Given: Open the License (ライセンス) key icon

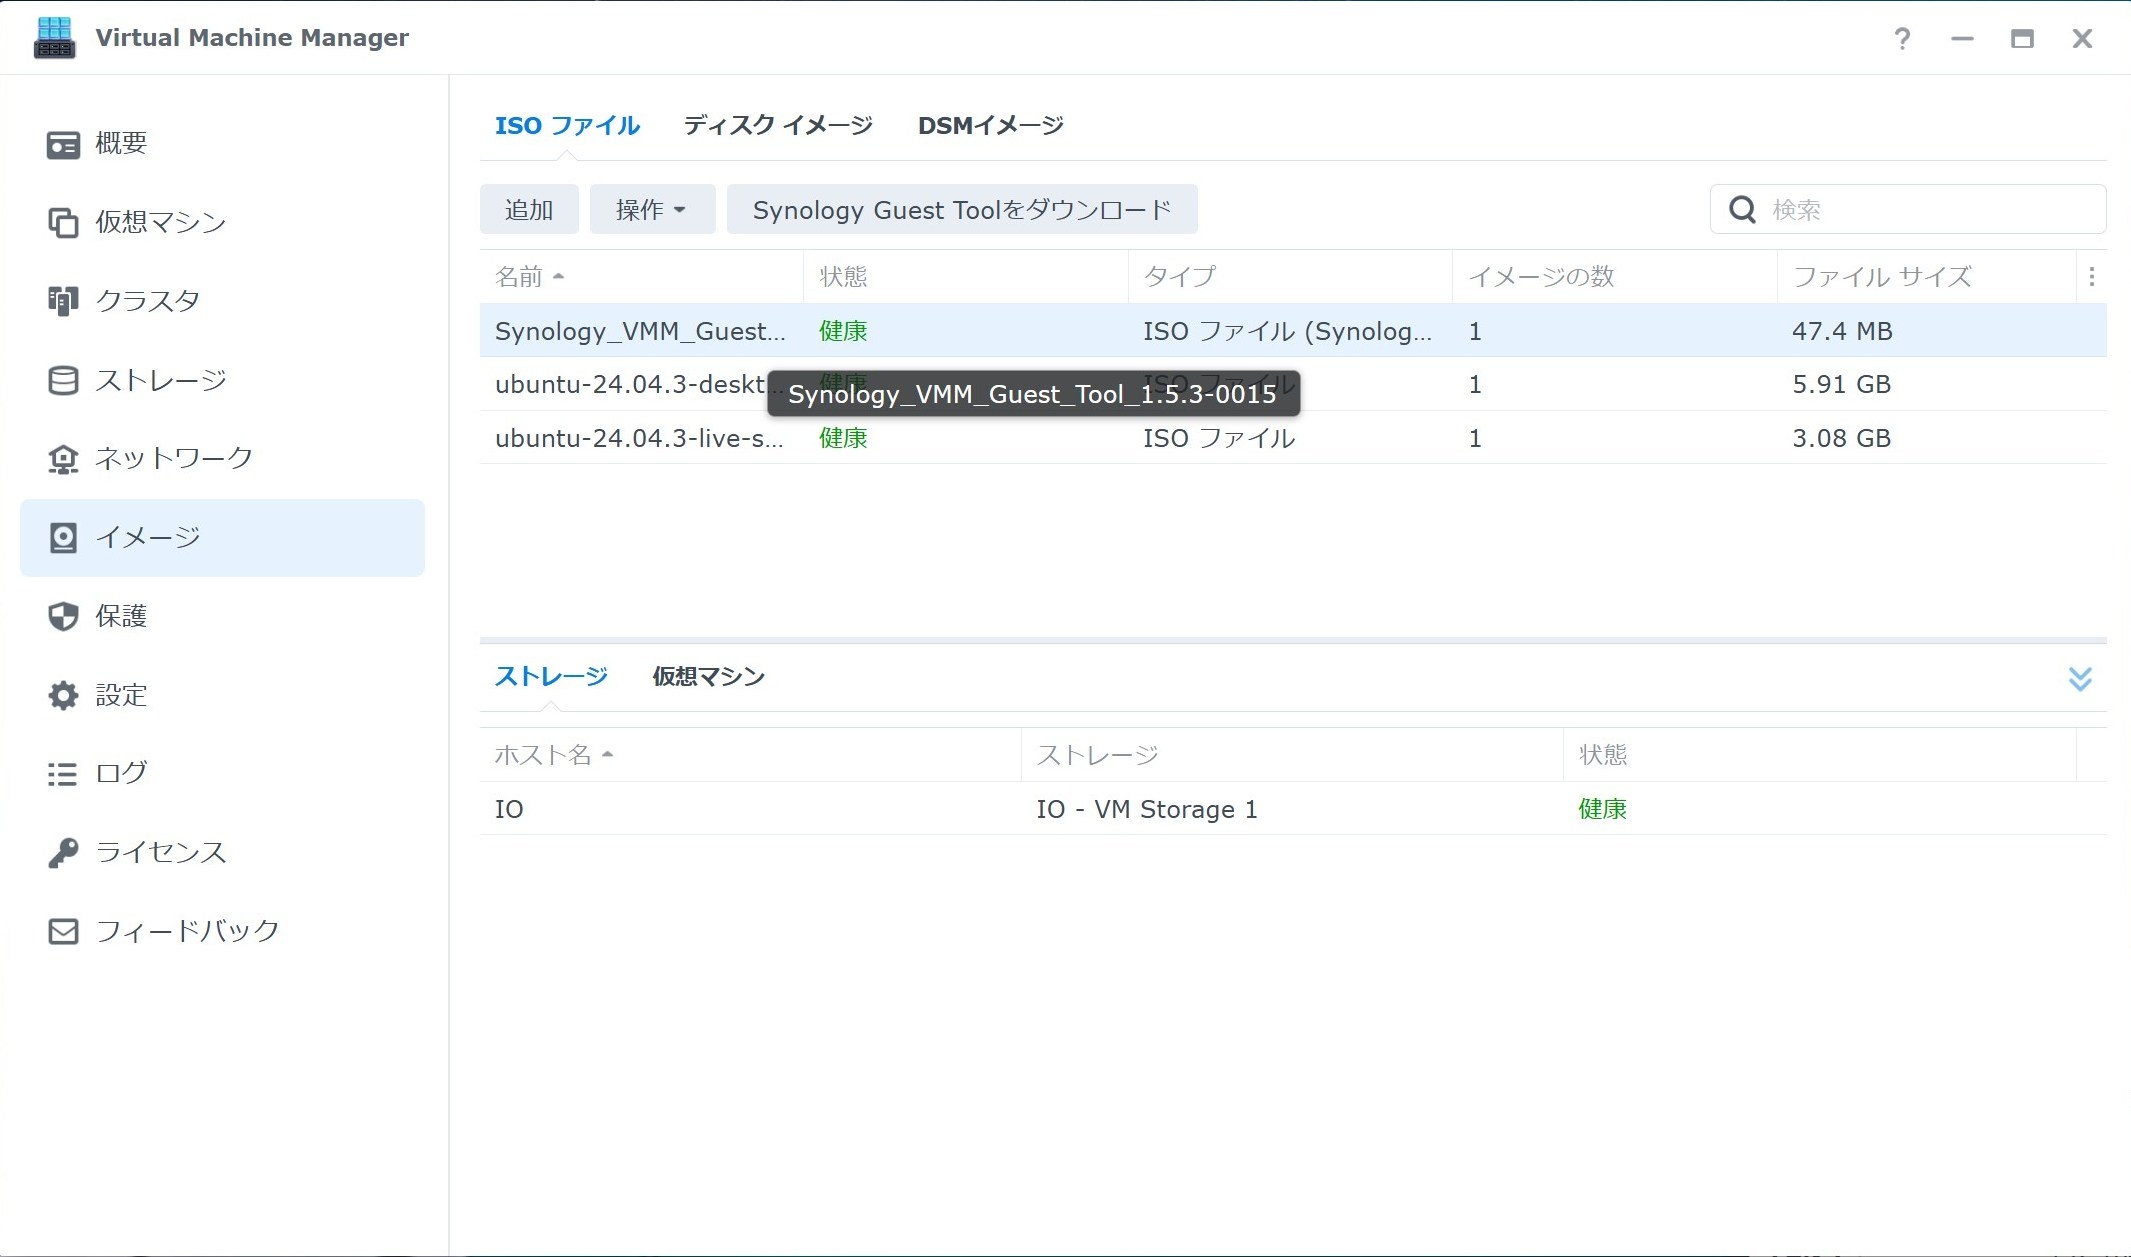Looking at the screenshot, I should [63, 853].
